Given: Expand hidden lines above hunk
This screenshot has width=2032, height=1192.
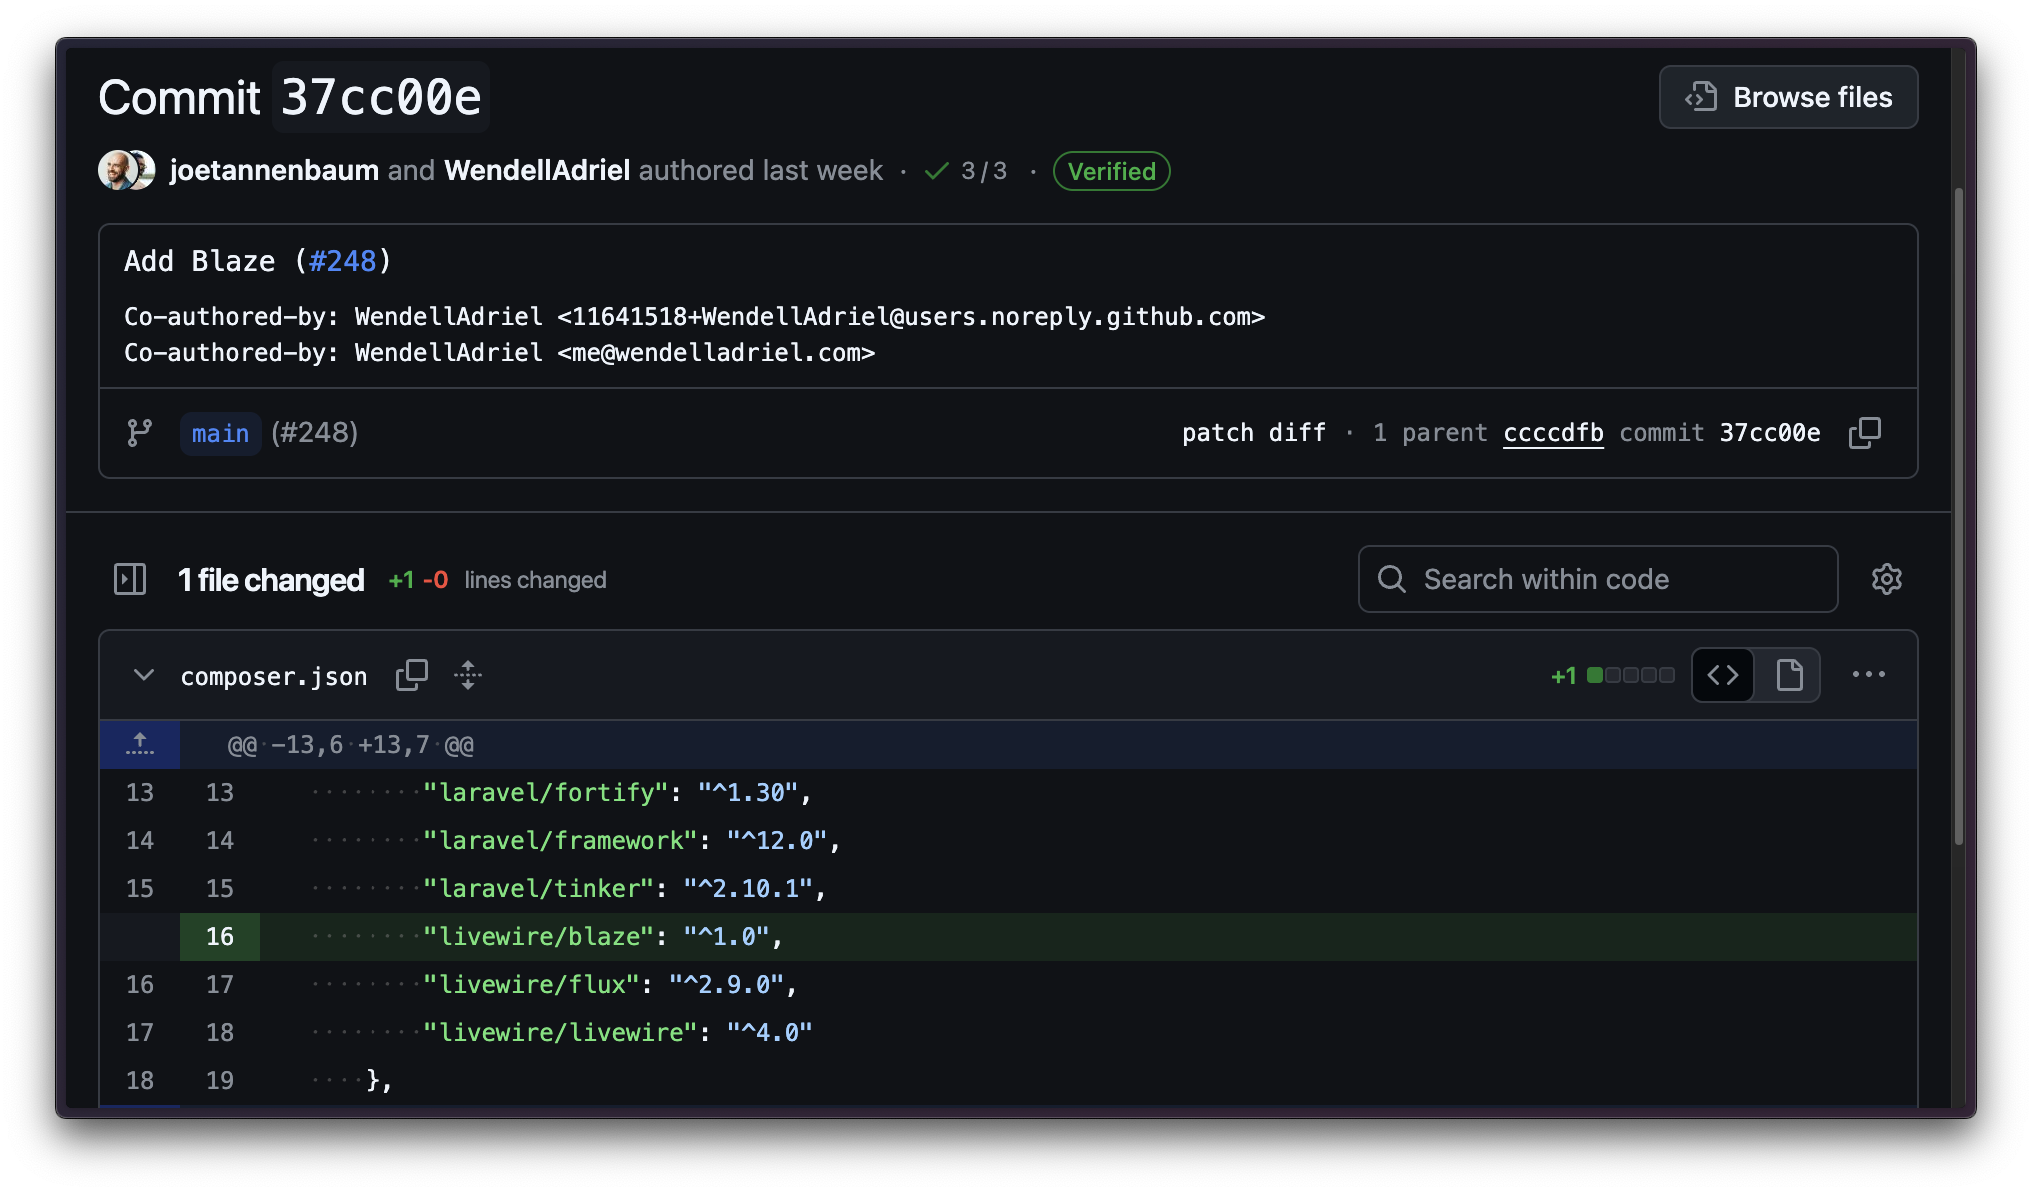Looking at the screenshot, I should pos(140,745).
